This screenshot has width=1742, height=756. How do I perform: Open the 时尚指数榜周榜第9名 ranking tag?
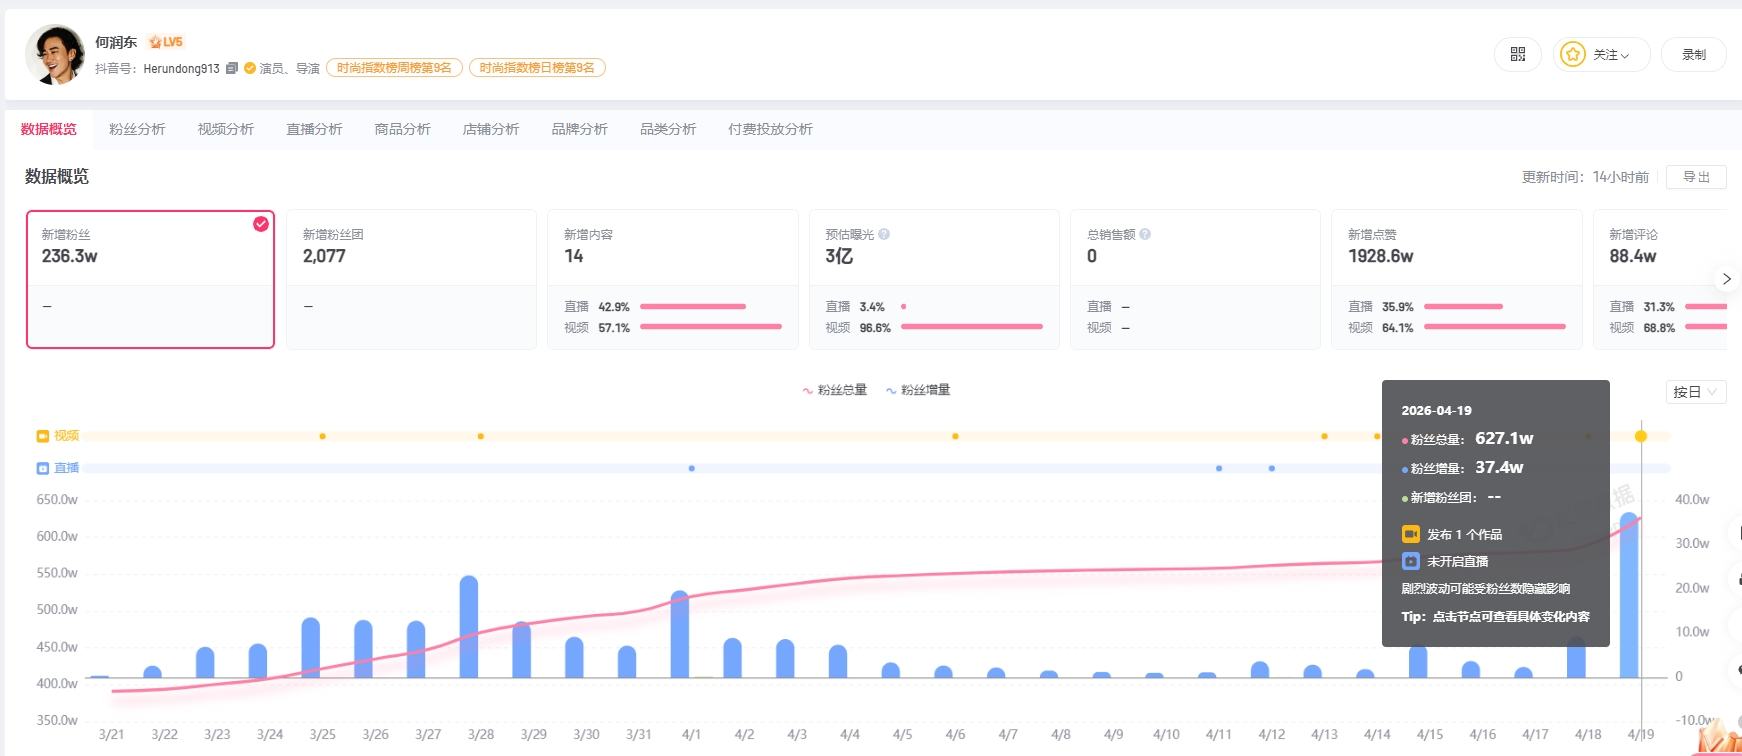point(394,68)
